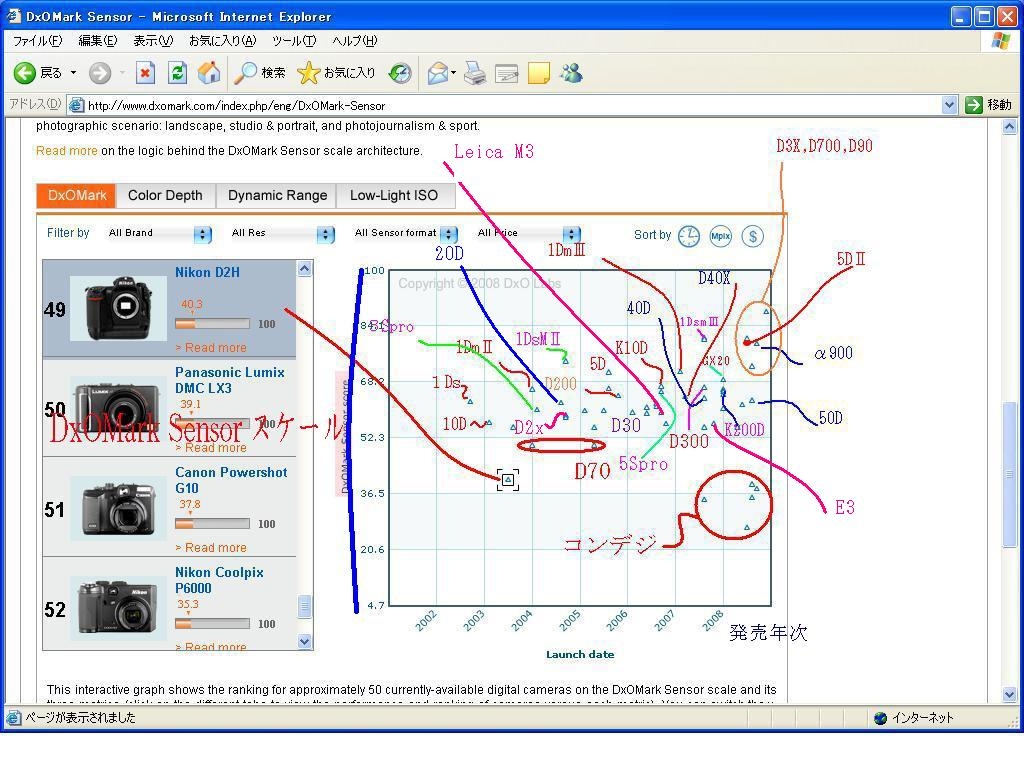
Task: Open the Read more link about scale logic
Action: 67,151
